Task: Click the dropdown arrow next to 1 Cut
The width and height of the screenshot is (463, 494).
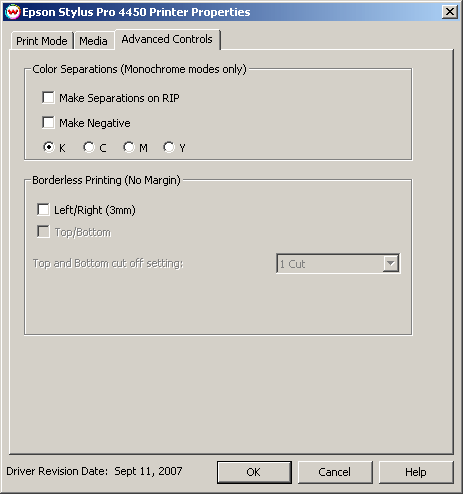Action: pyautogui.click(x=390, y=264)
